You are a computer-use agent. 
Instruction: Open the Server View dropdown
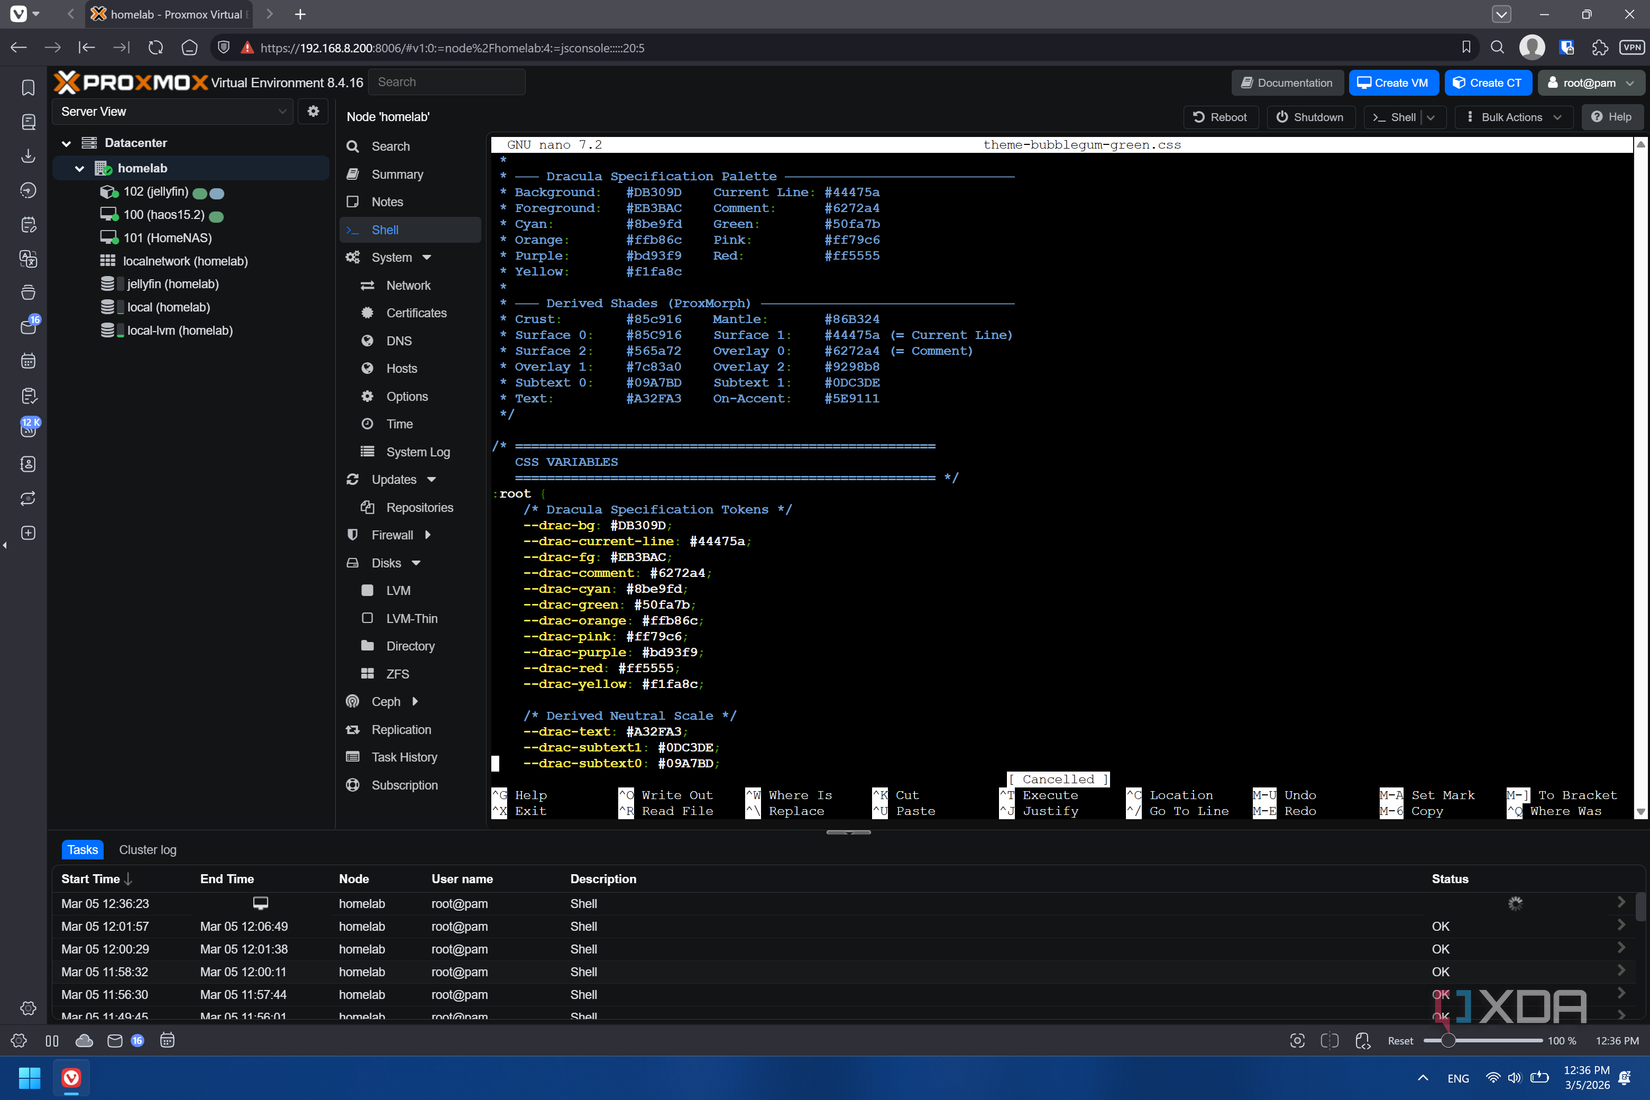tap(174, 111)
